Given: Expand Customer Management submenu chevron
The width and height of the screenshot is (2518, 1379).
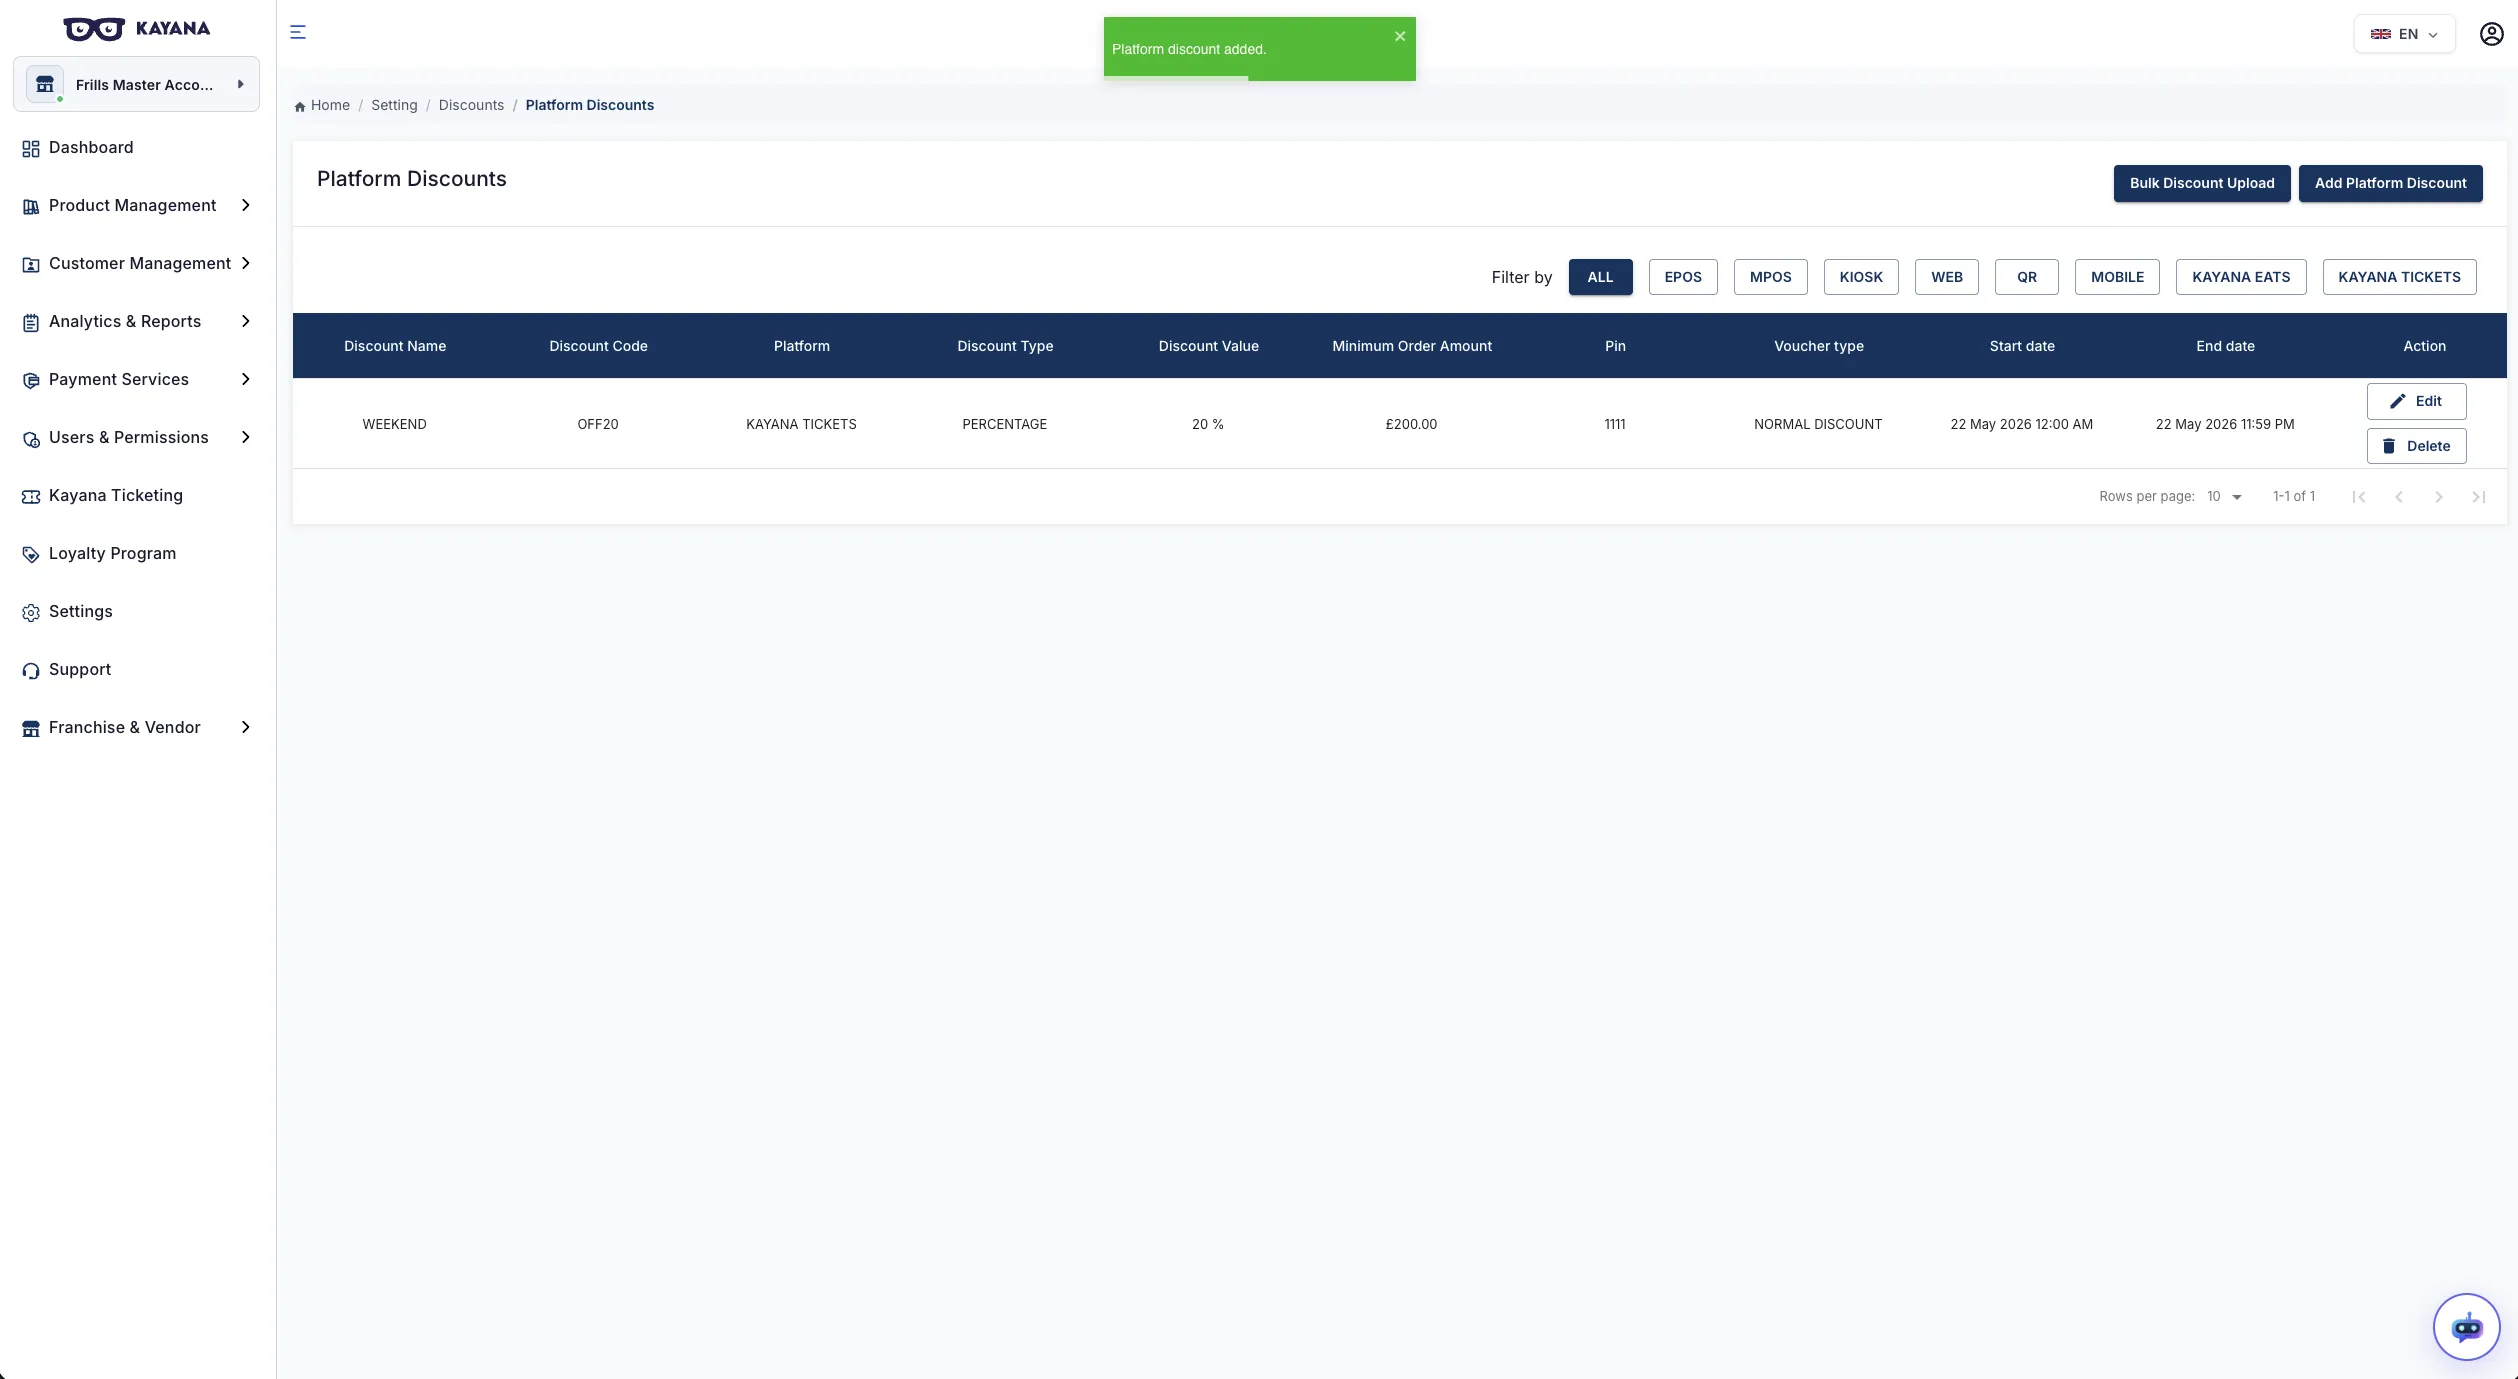Looking at the screenshot, I should 246,263.
